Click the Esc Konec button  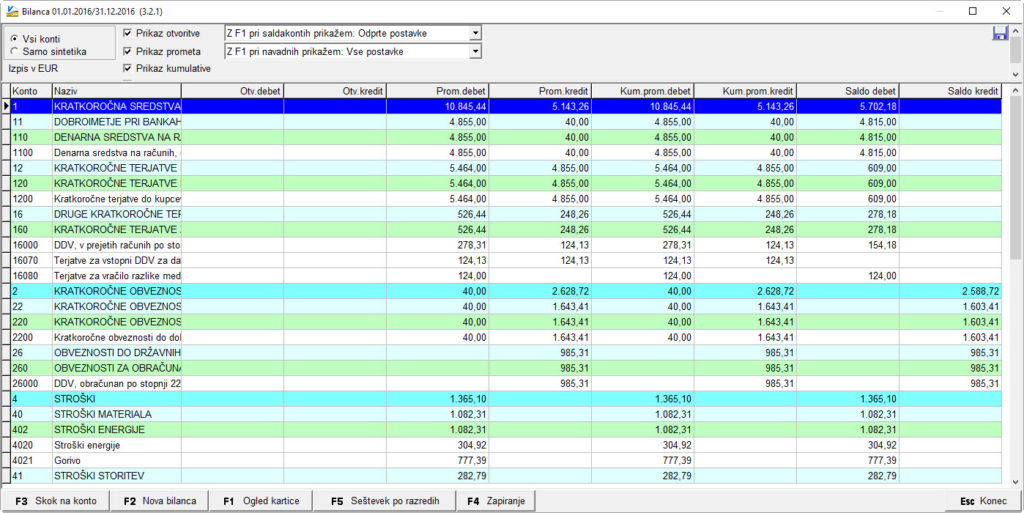pyautogui.click(x=983, y=500)
